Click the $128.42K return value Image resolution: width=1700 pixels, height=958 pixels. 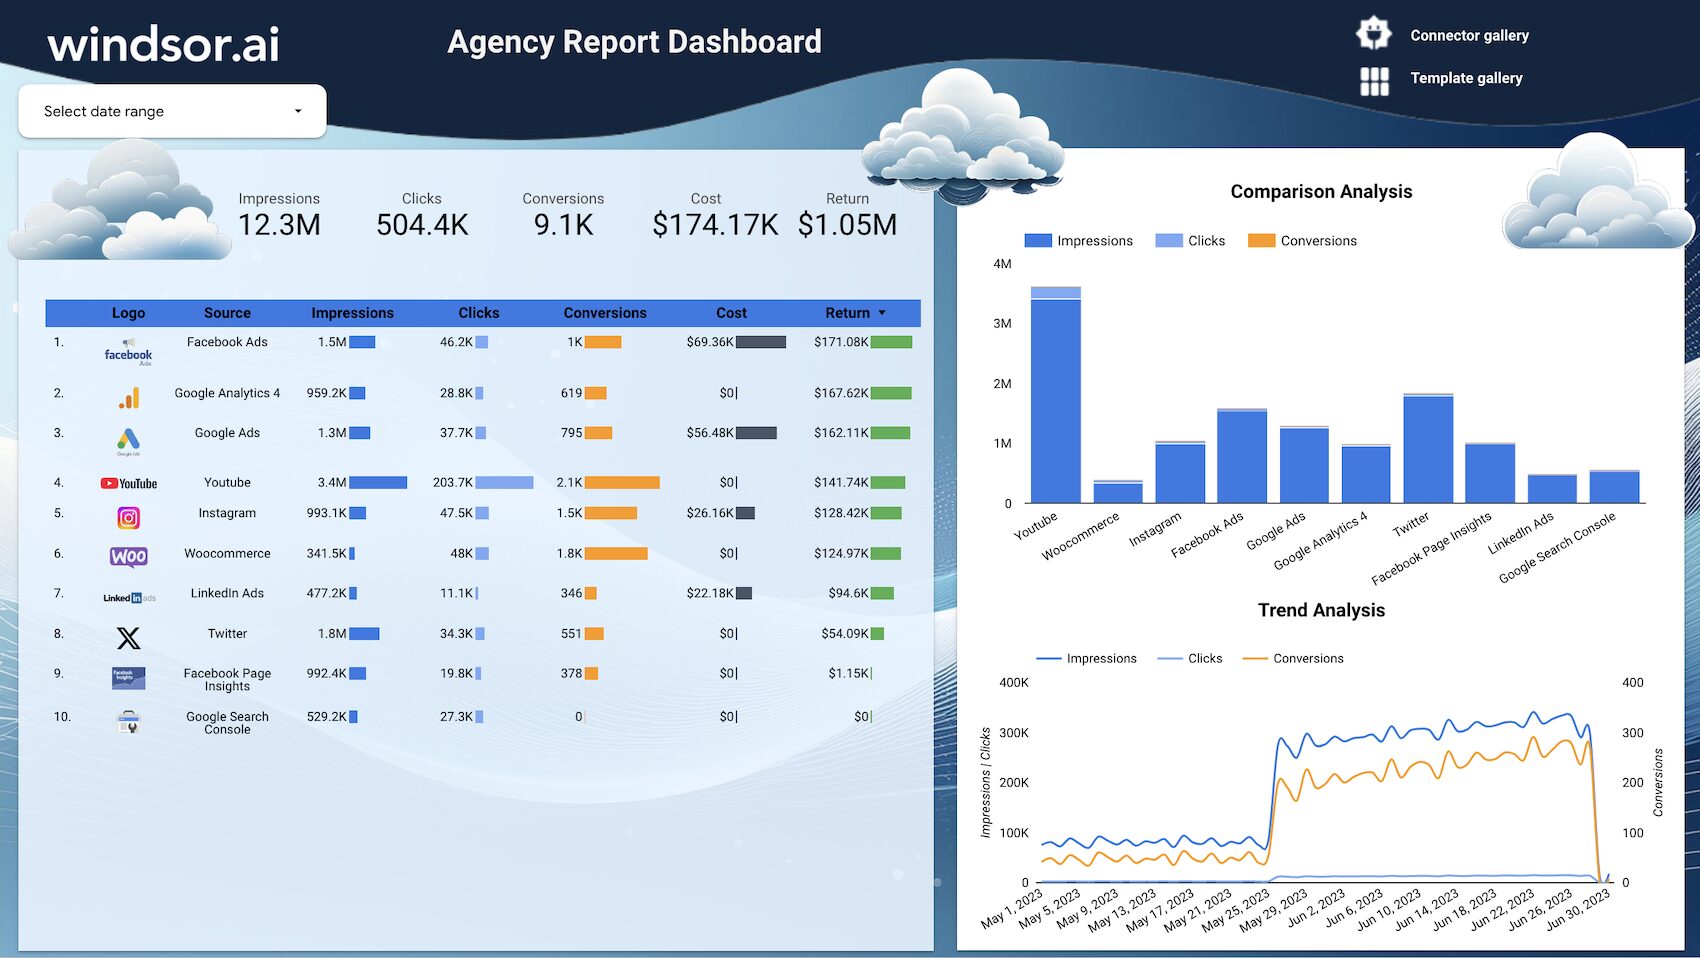[x=841, y=513]
